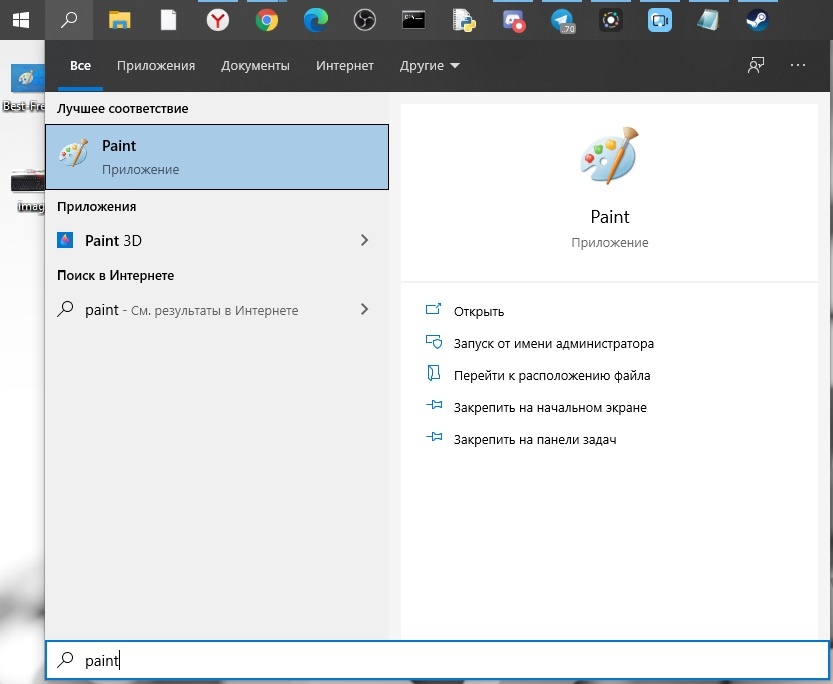Open 'paint - См. результаты в Интернете' result

coord(217,310)
